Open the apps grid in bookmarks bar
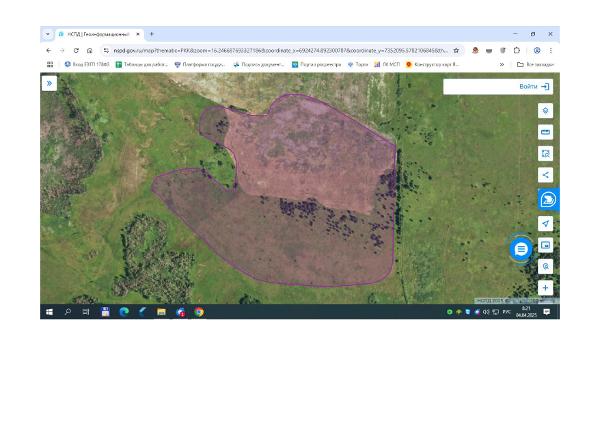The image size is (600, 424). pos(50,64)
